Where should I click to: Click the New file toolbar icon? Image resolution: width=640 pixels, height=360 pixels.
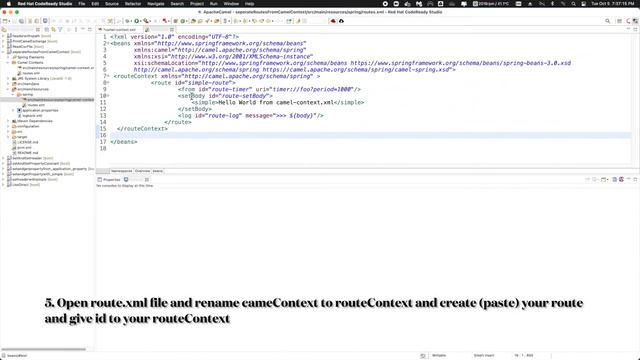[x=5, y=21]
